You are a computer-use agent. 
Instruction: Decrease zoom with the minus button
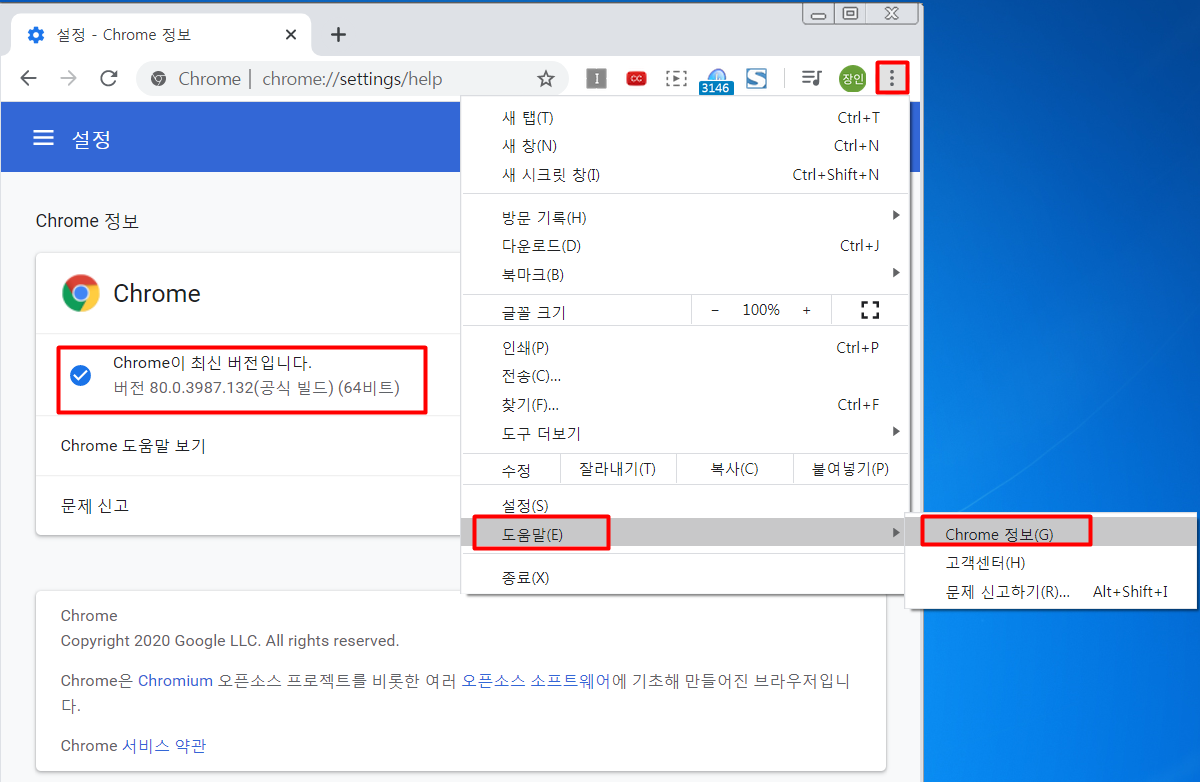point(715,310)
